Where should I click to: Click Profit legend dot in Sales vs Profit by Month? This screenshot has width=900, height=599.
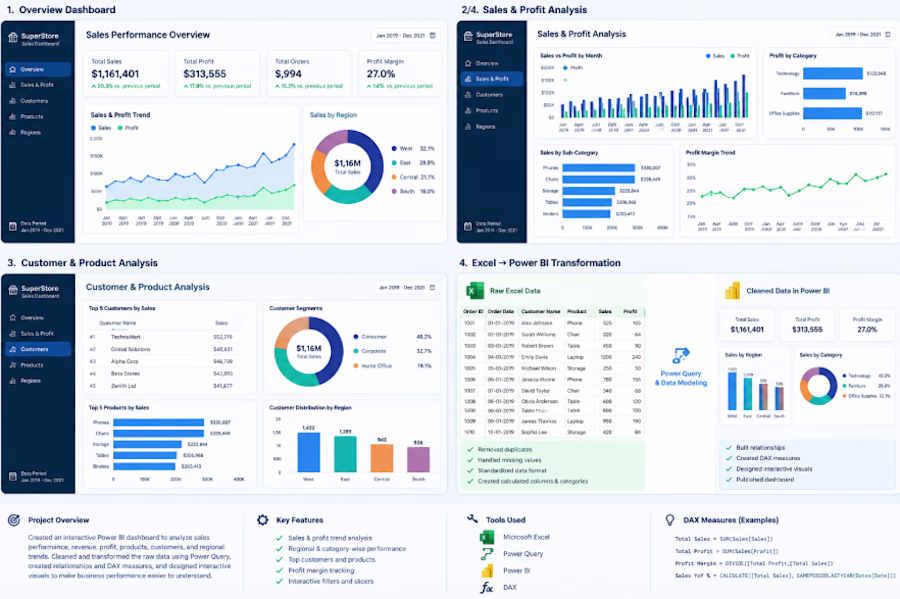coord(732,56)
